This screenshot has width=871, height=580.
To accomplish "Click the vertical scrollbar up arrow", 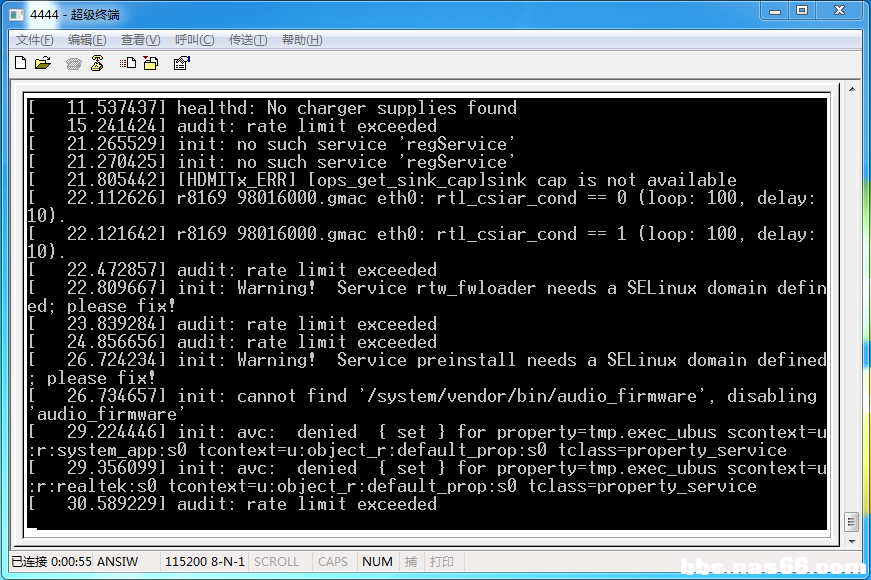I will [852, 89].
